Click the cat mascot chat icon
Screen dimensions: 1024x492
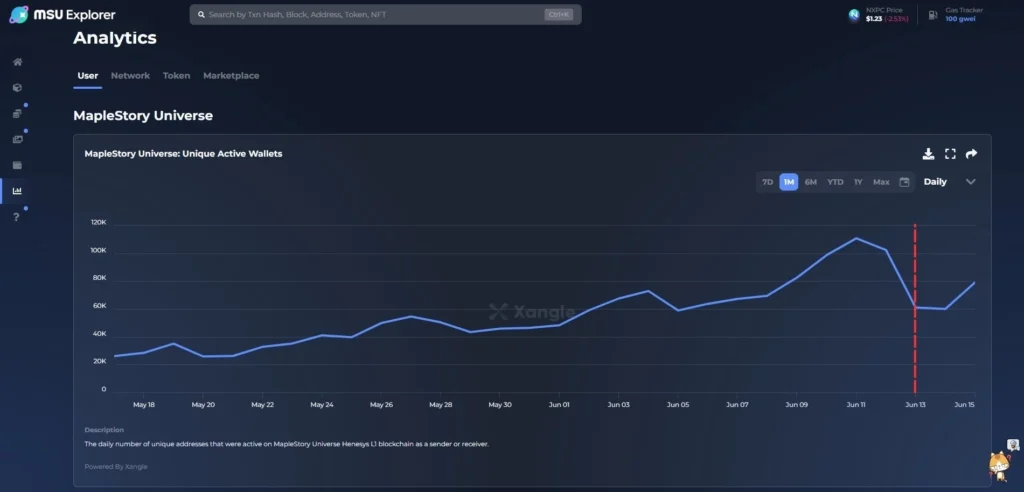tap(999, 465)
